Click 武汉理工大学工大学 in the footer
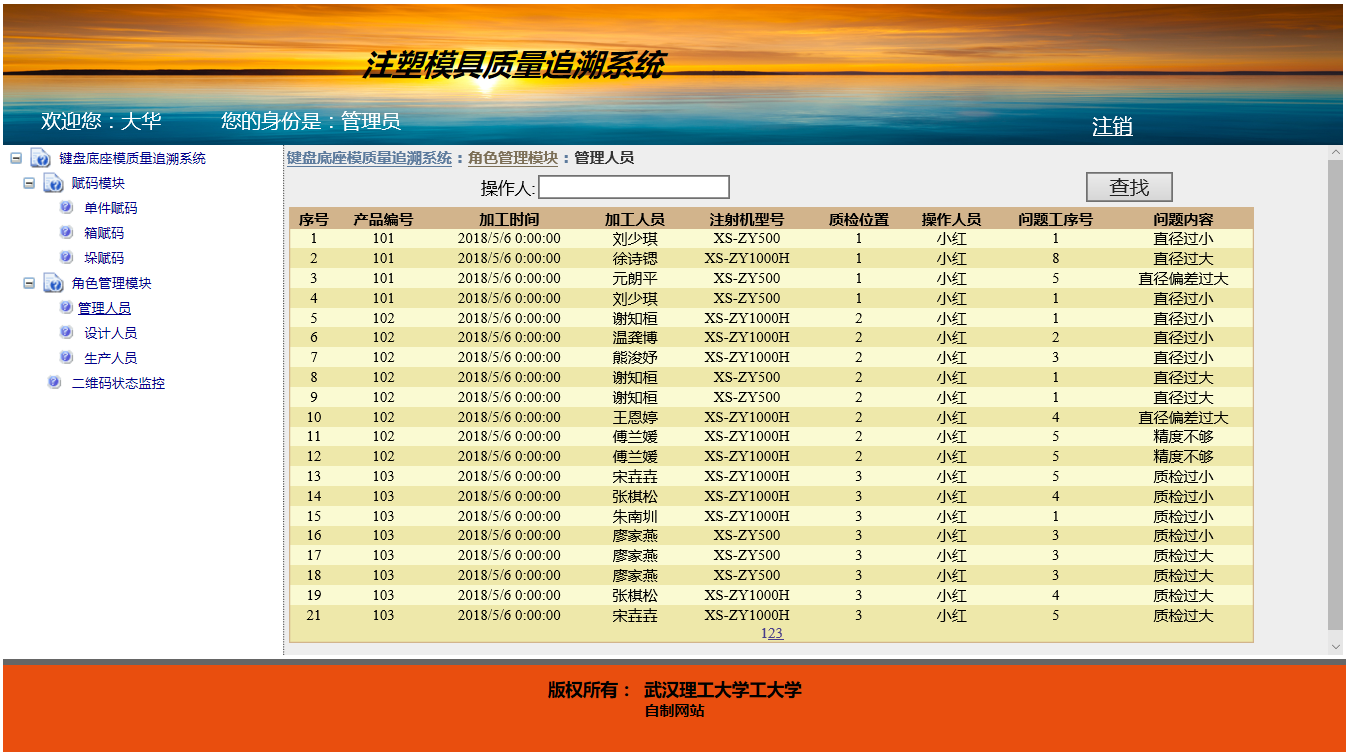Image resolution: width=1349 pixels, height=755 pixels. [723, 690]
